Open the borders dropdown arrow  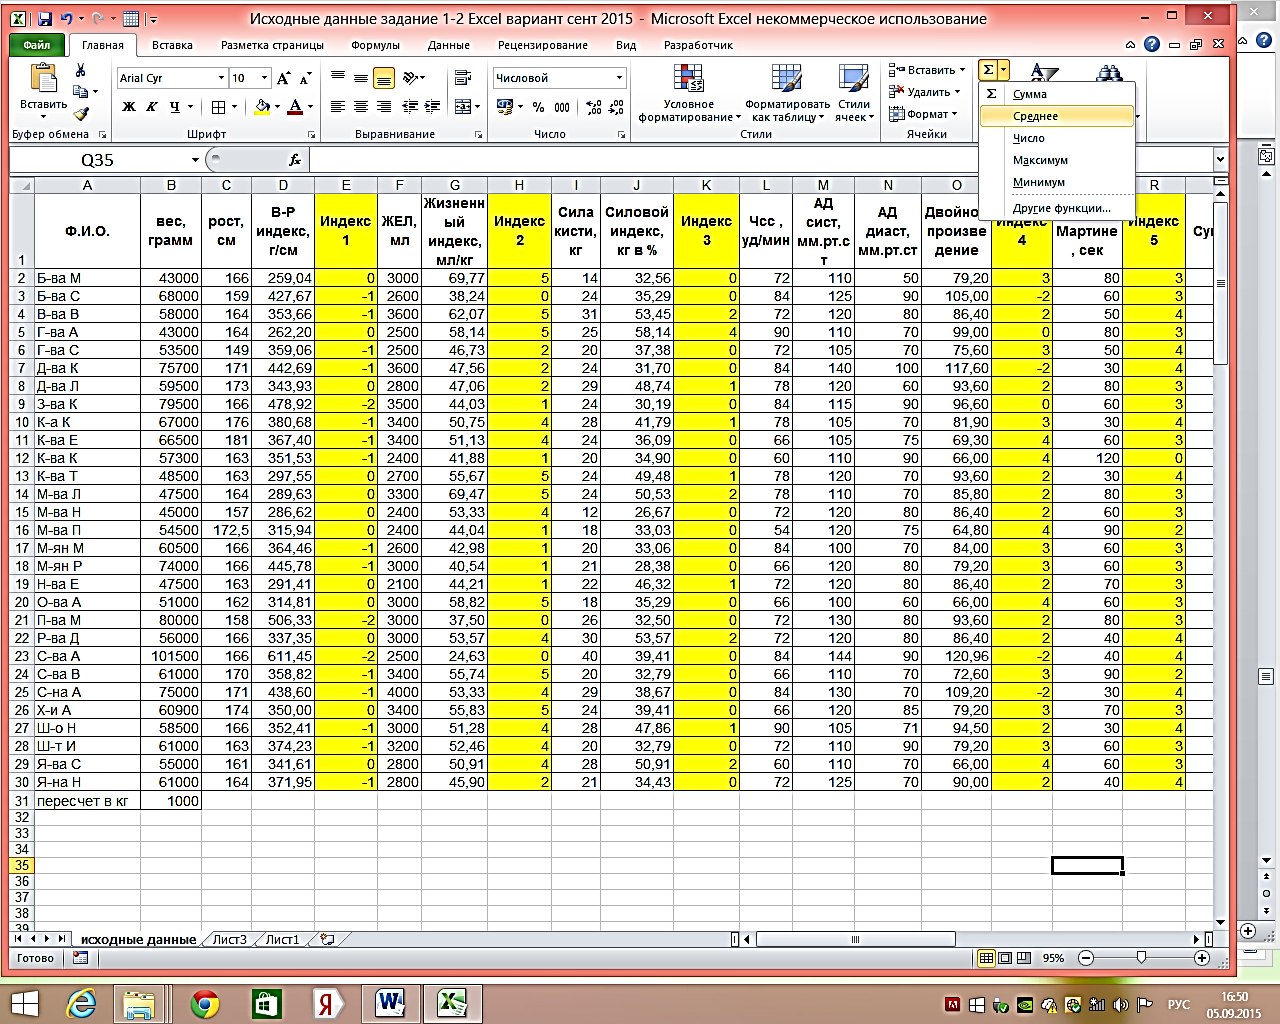coord(235,107)
